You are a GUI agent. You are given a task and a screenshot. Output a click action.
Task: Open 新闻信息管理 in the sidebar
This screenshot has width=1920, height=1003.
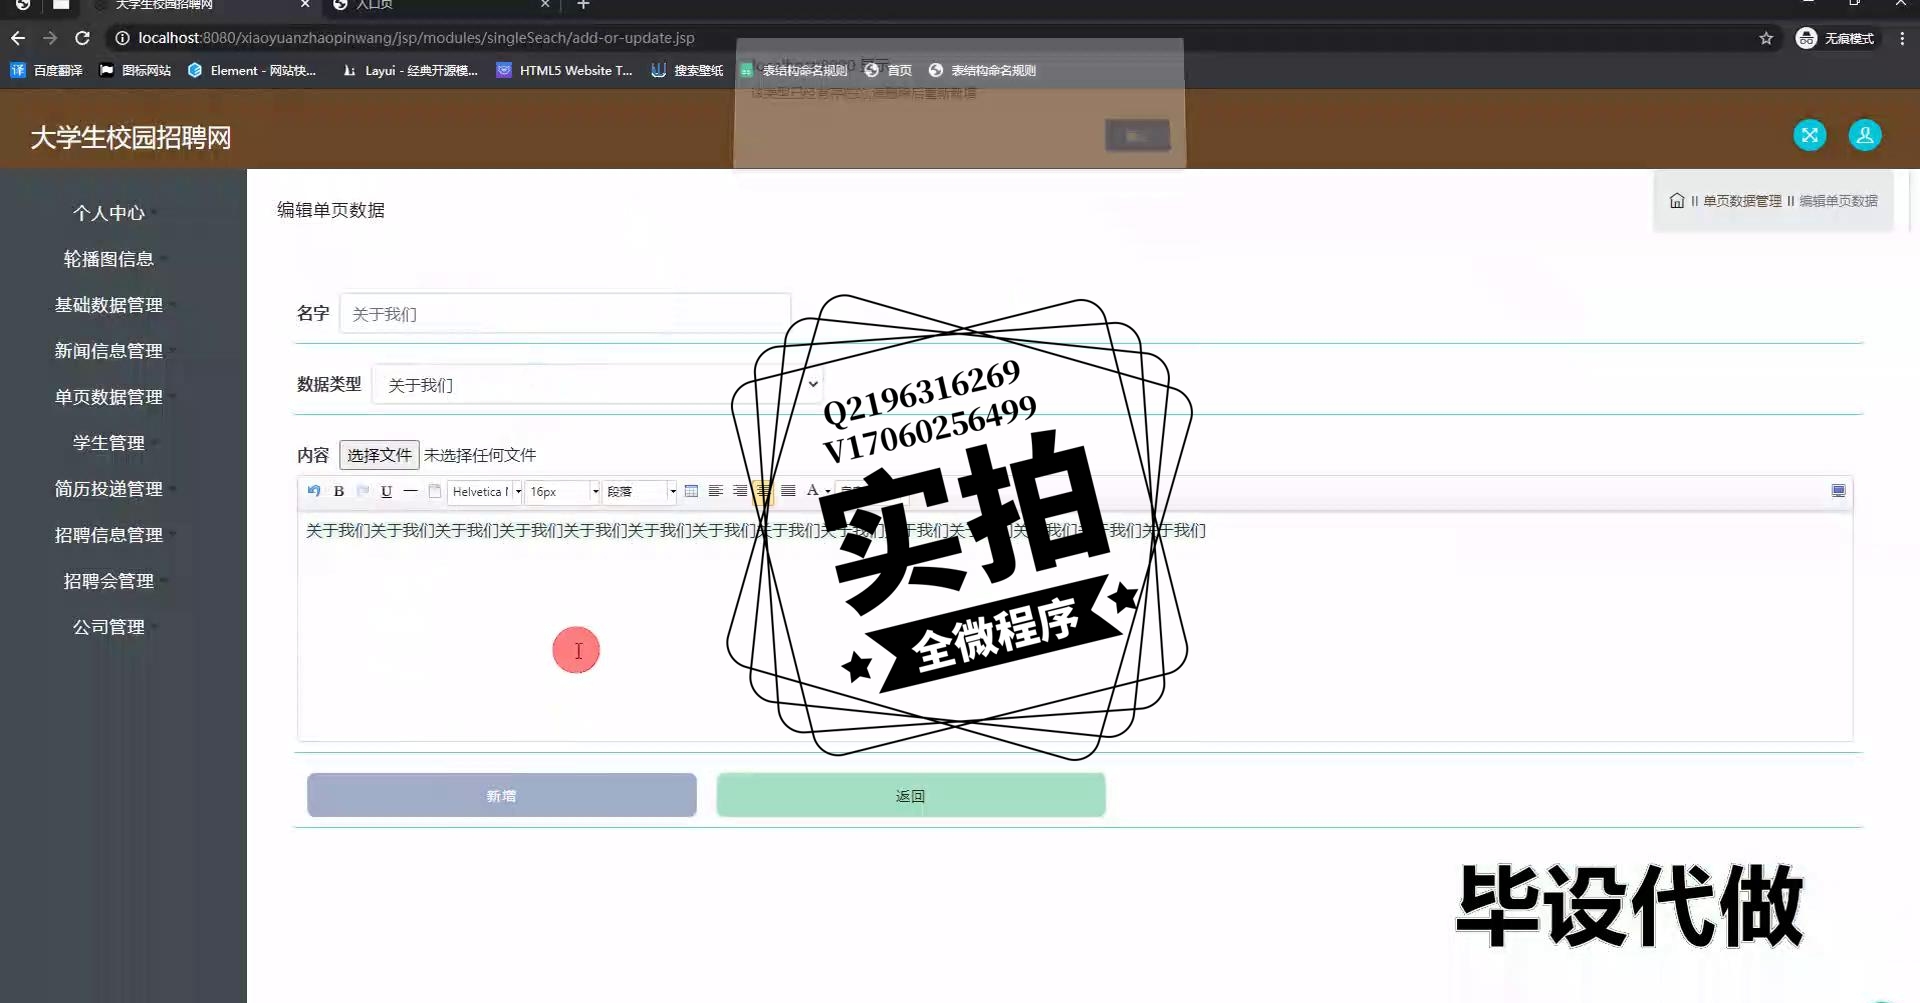(x=109, y=351)
